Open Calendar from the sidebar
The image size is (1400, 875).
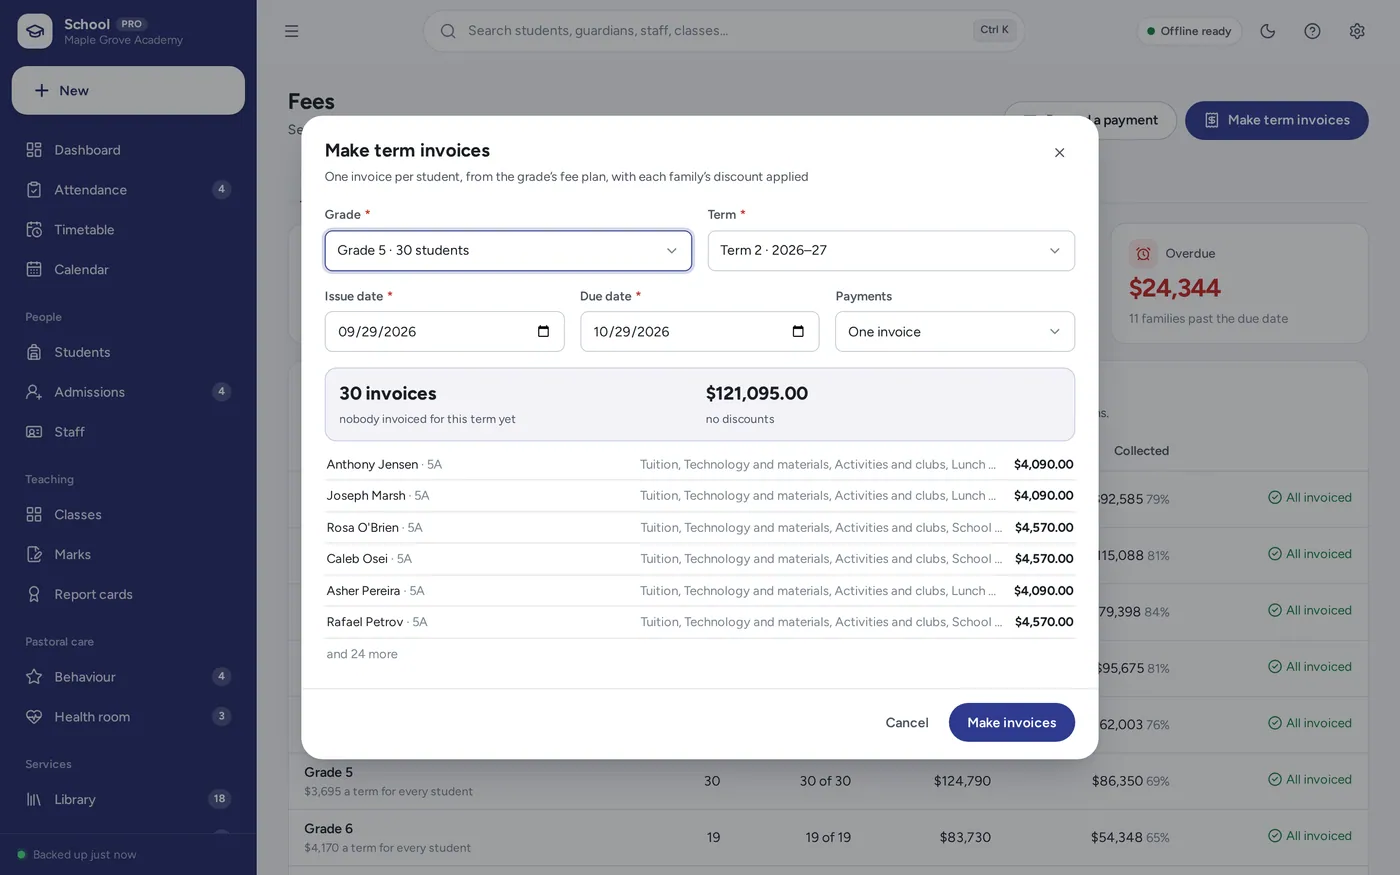[x=128, y=270]
